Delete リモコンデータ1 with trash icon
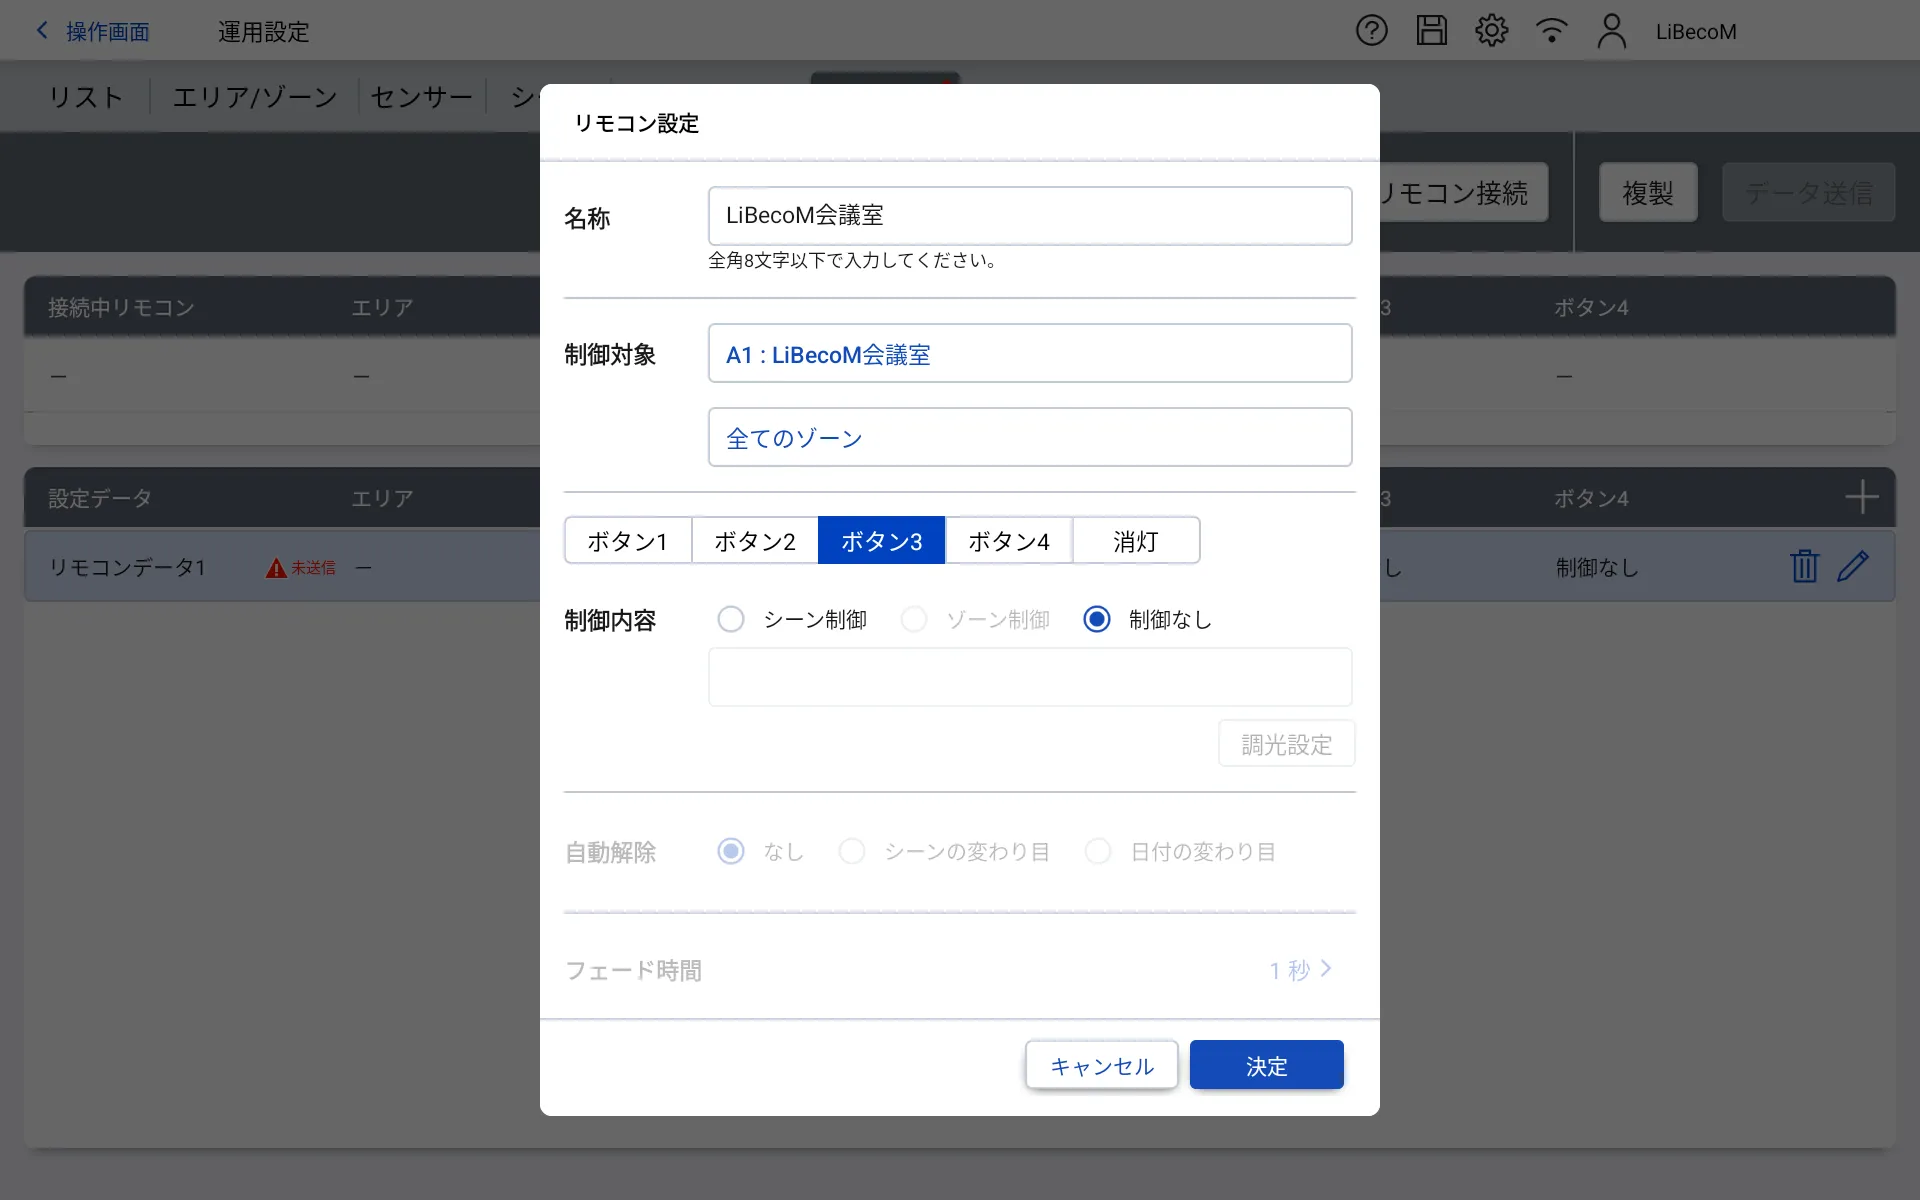Viewport: 1920px width, 1200px height. (x=1804, y=566)
